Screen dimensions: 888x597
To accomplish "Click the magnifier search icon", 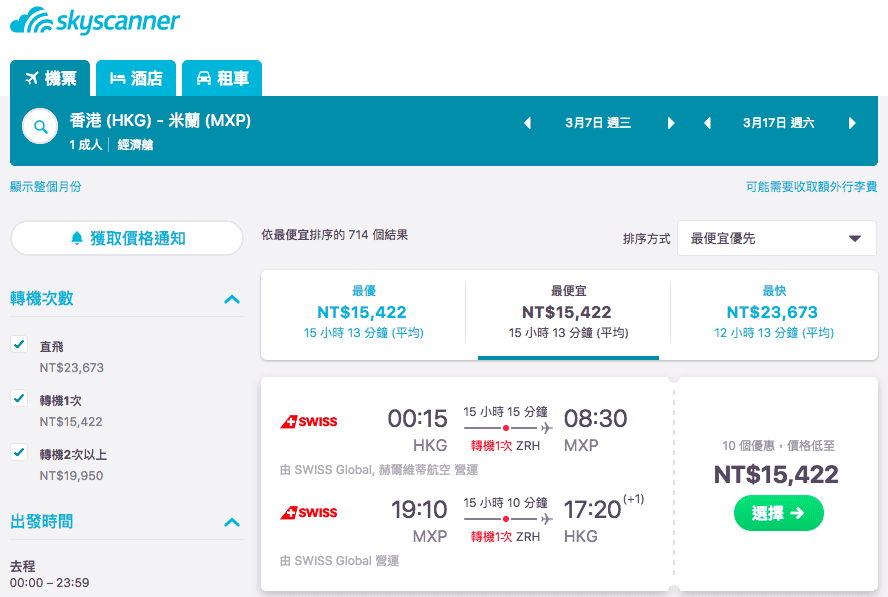I will (x=40, y=126).
